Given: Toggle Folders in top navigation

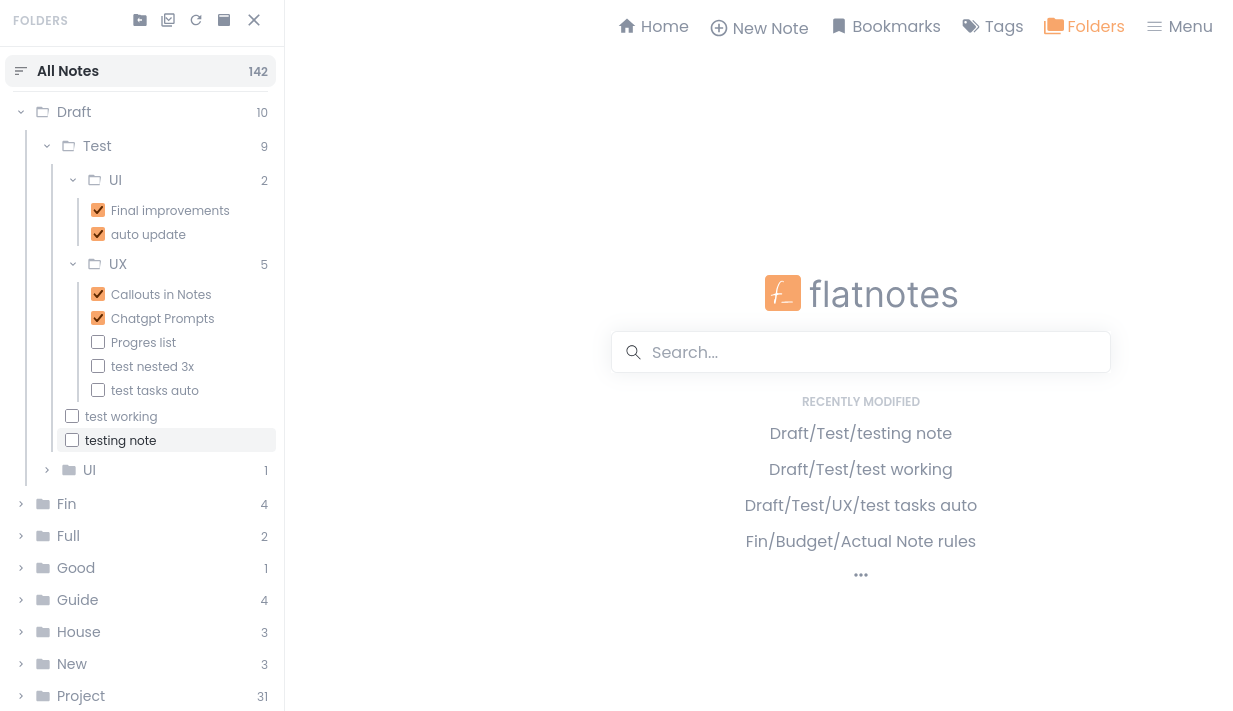Looking at the screenshot, I should 1084,27.
